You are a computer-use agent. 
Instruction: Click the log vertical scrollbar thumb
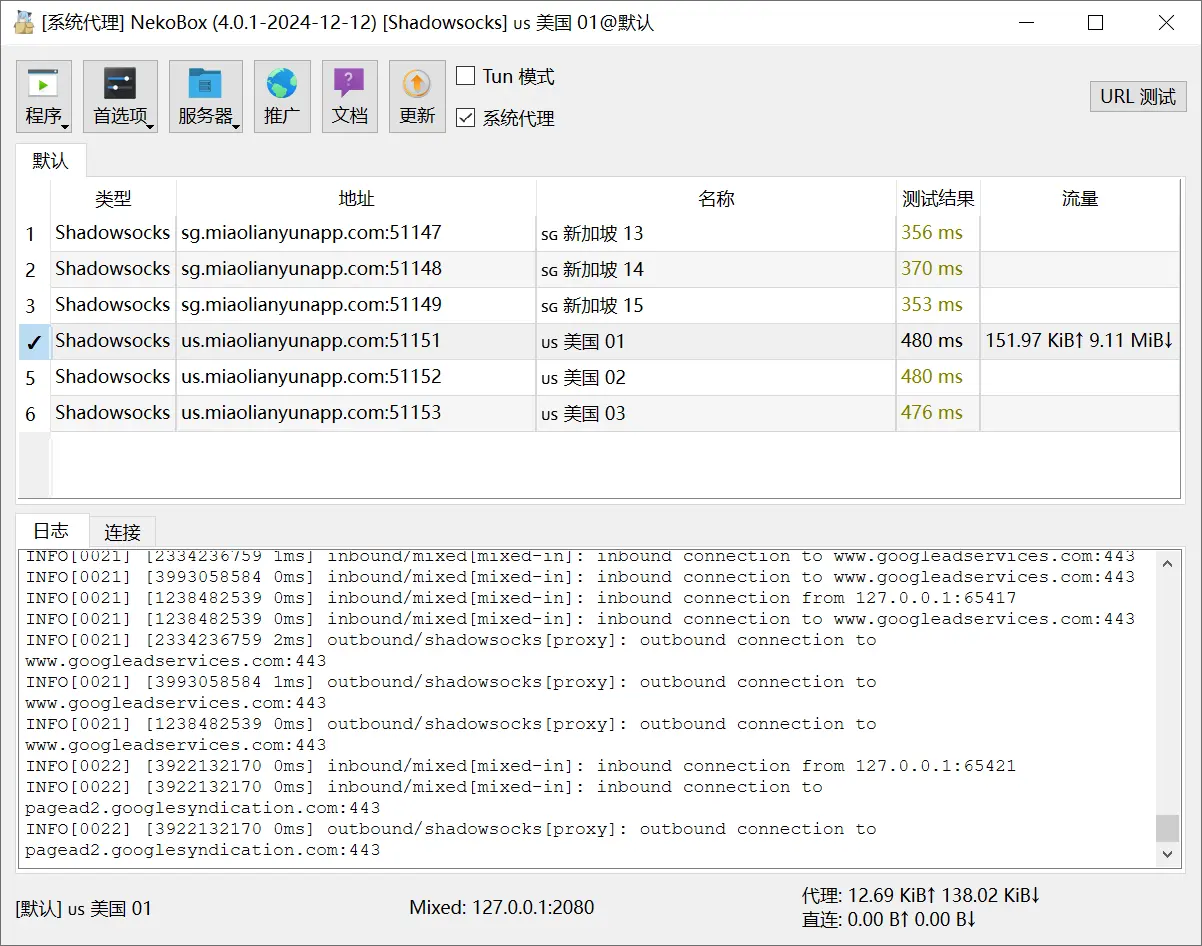[1167, 828]
